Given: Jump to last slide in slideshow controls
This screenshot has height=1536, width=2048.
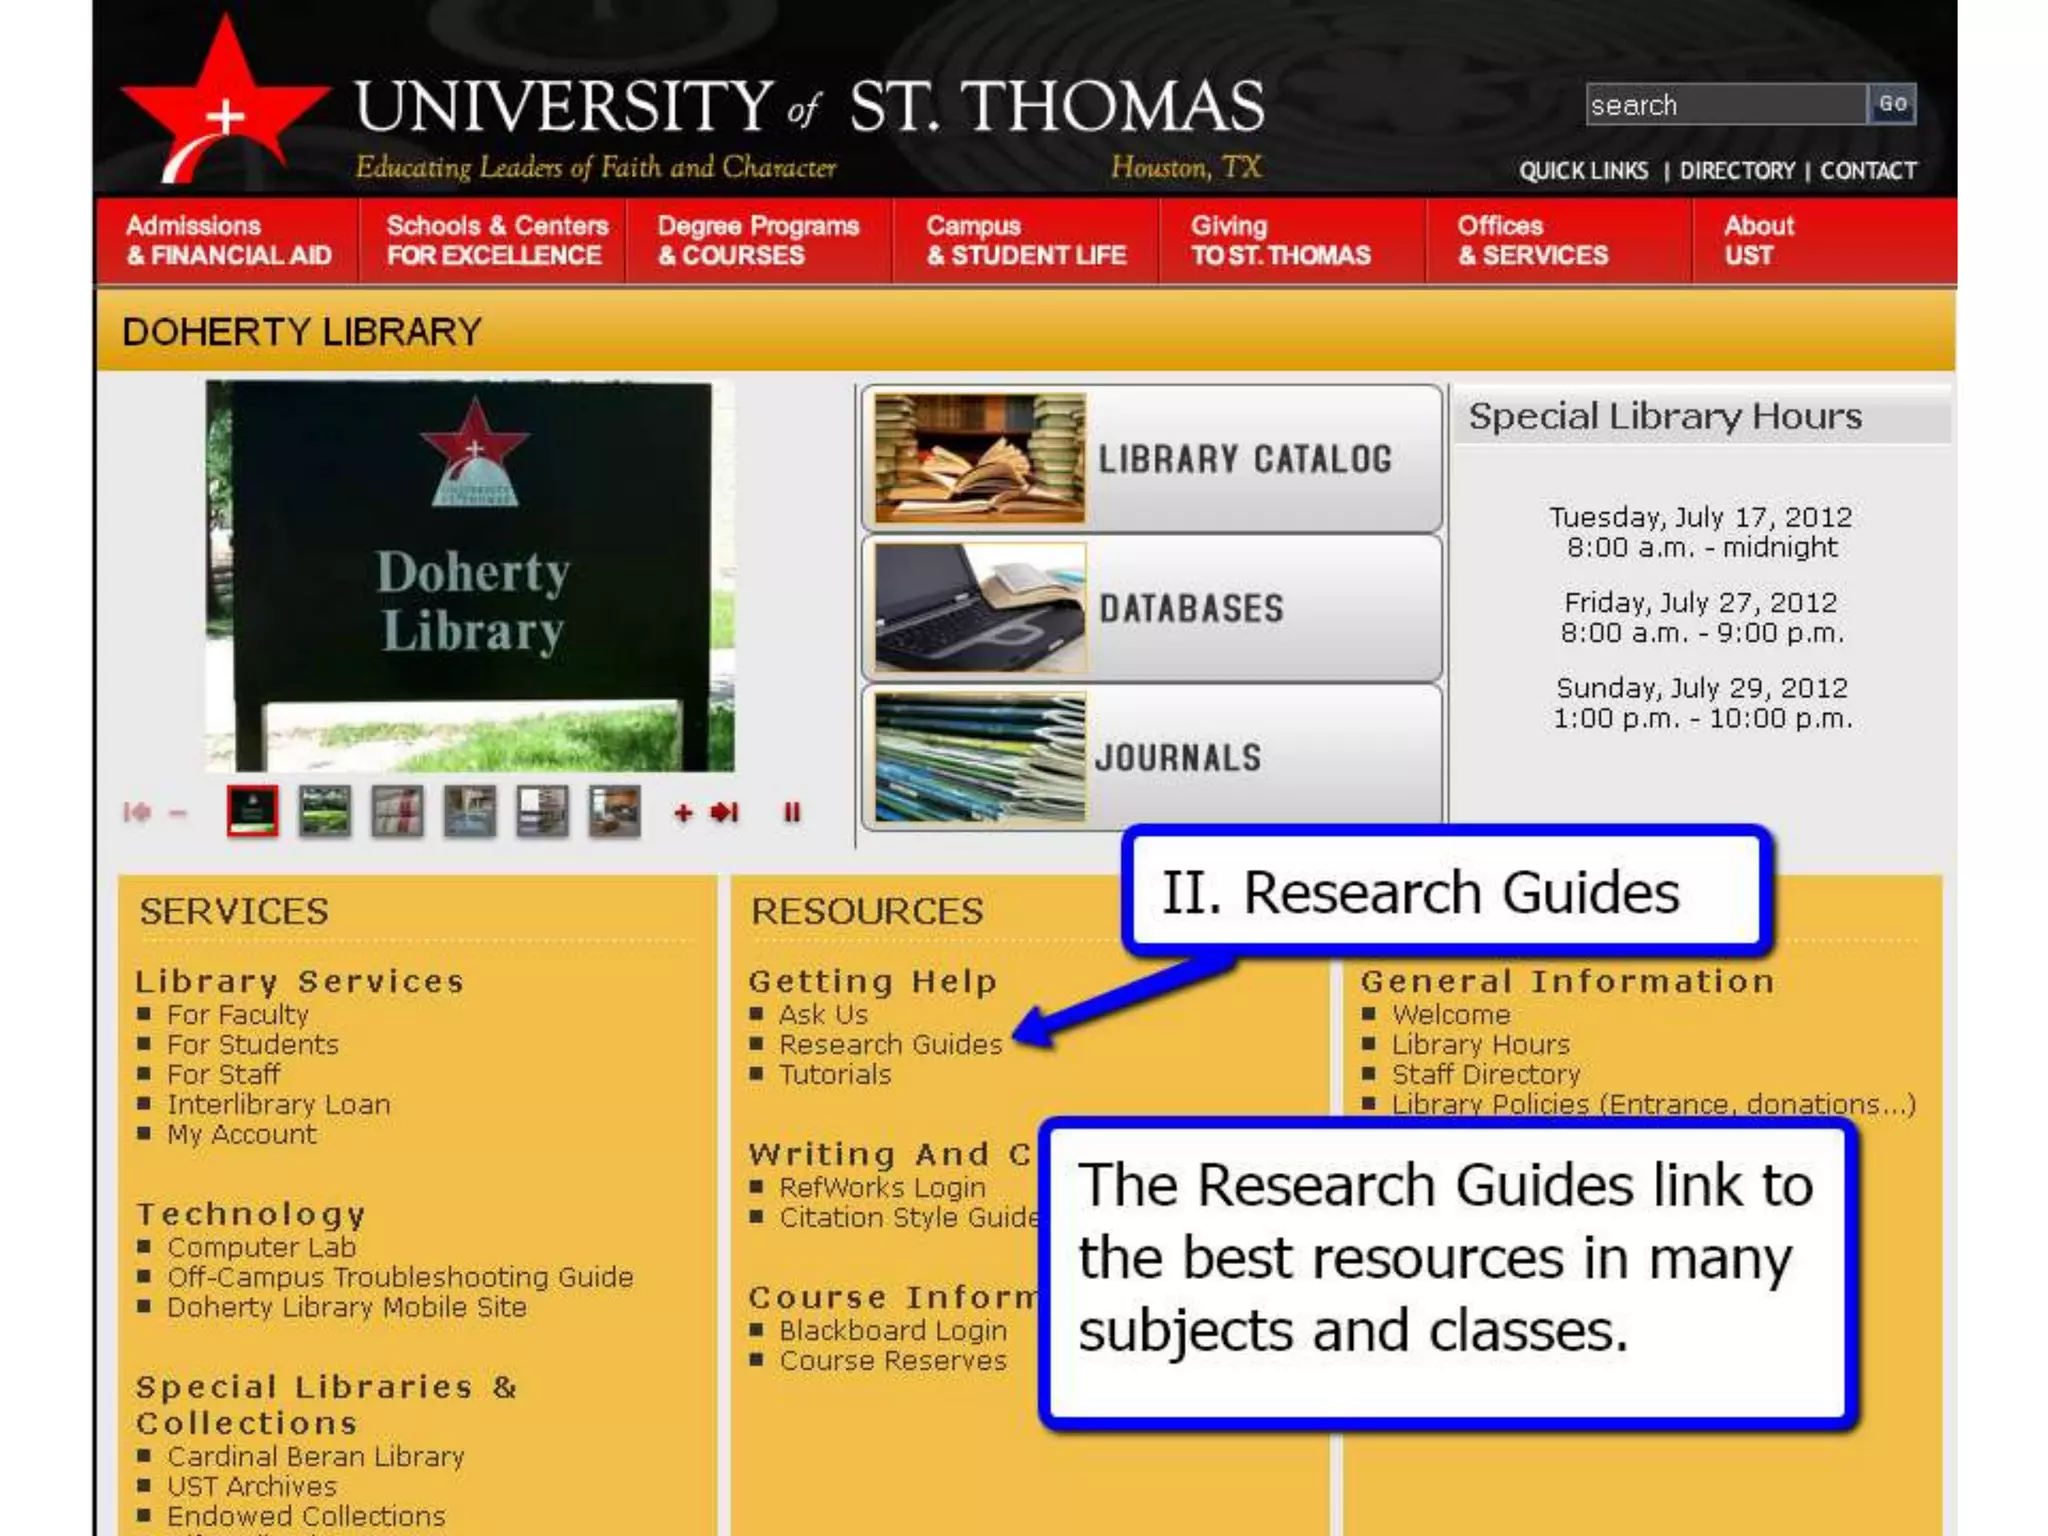Looking at the screenshot, I should (x=725, y=812).
